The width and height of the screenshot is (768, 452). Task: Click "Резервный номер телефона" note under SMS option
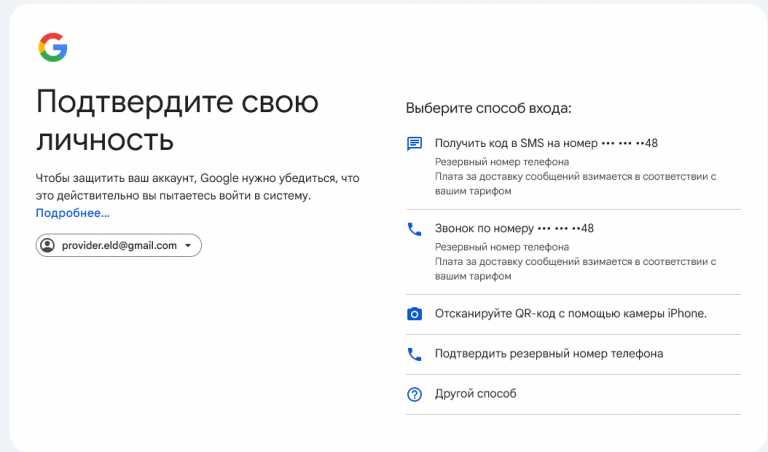502,162
